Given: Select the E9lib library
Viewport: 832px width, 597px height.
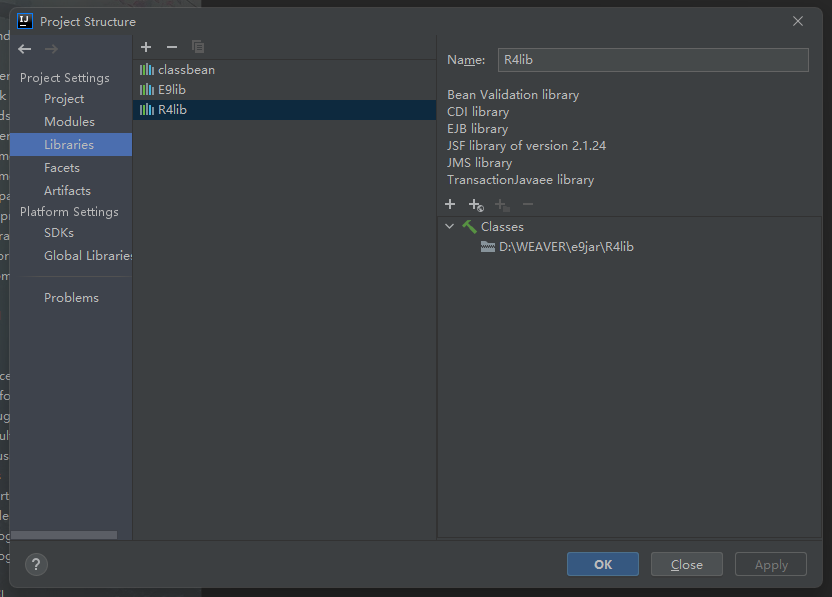Looking at the screenshot, I should [172, 90].
